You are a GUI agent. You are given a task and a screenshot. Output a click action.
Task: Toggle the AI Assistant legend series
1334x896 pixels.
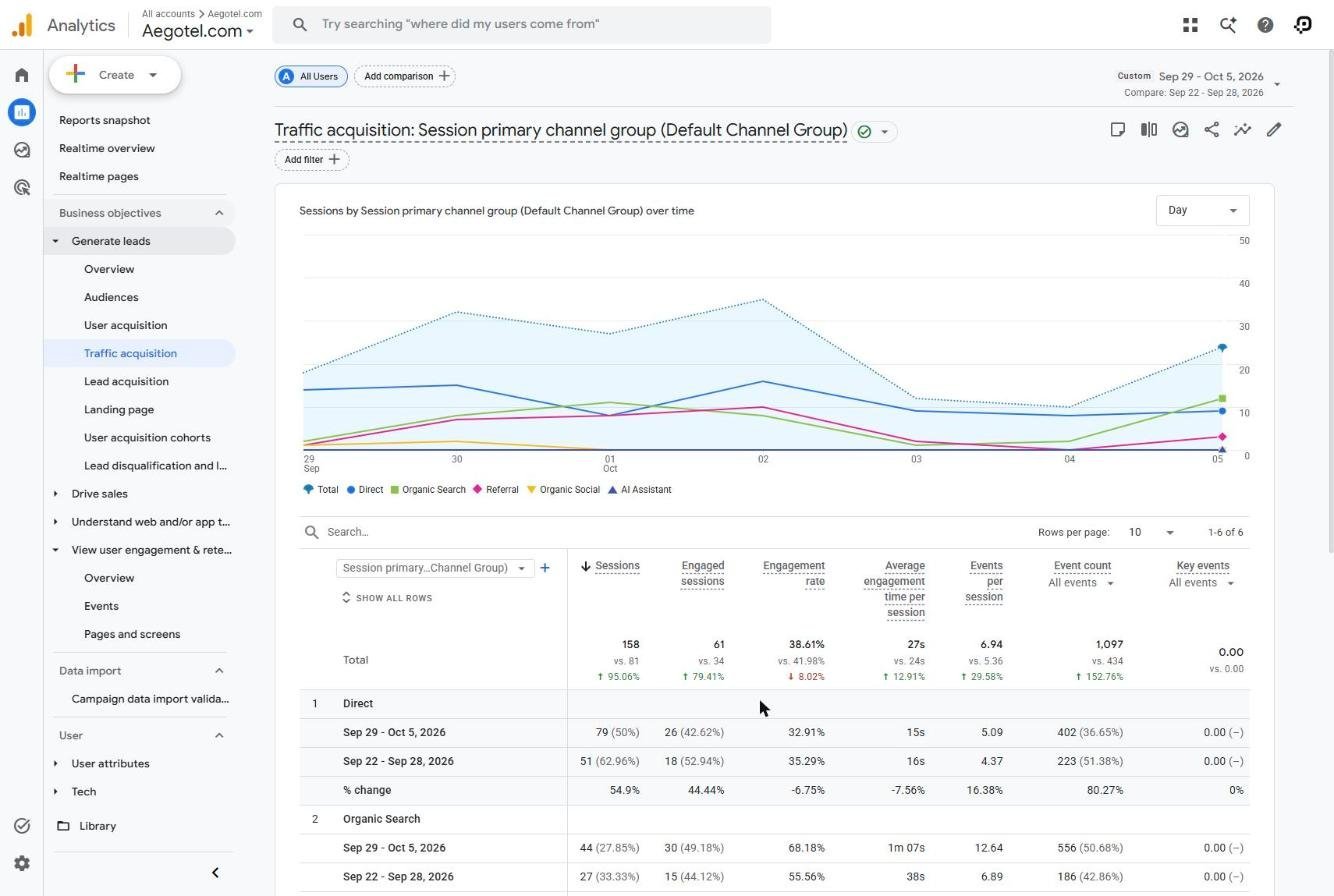tap(640, 490)
